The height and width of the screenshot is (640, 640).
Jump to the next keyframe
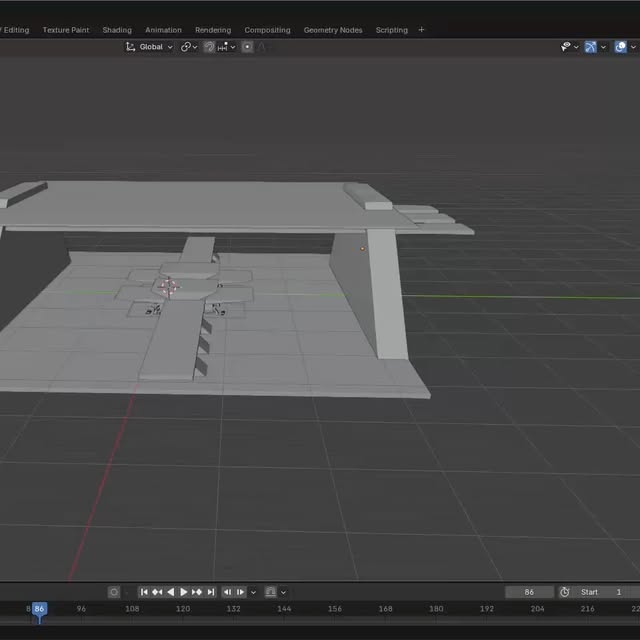[x=197, y=592]
